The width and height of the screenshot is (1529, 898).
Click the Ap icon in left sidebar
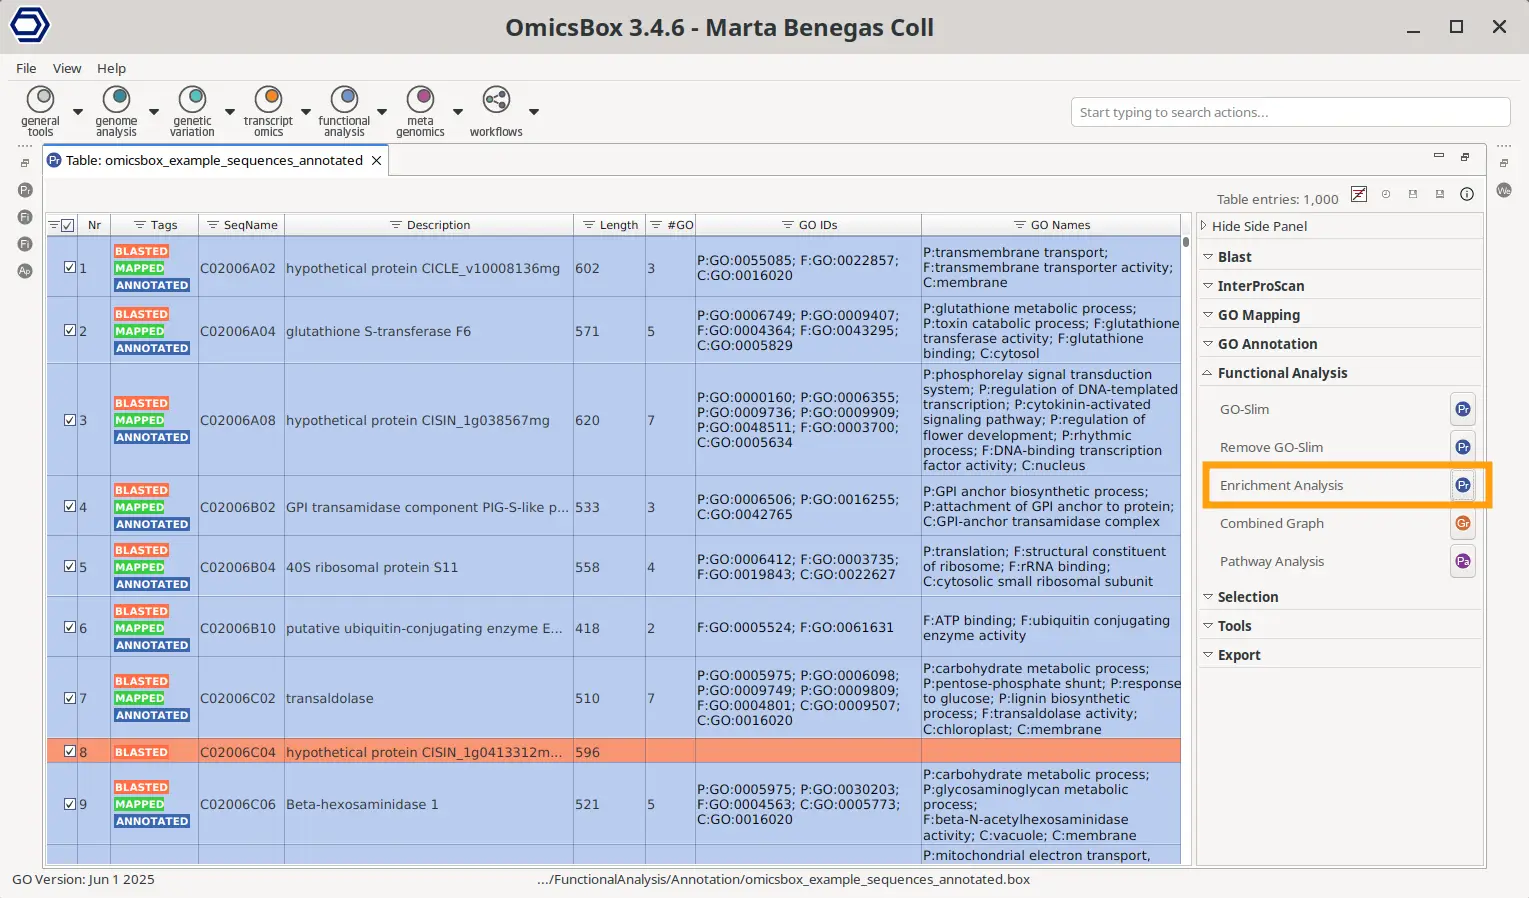(x=25, y=271)
